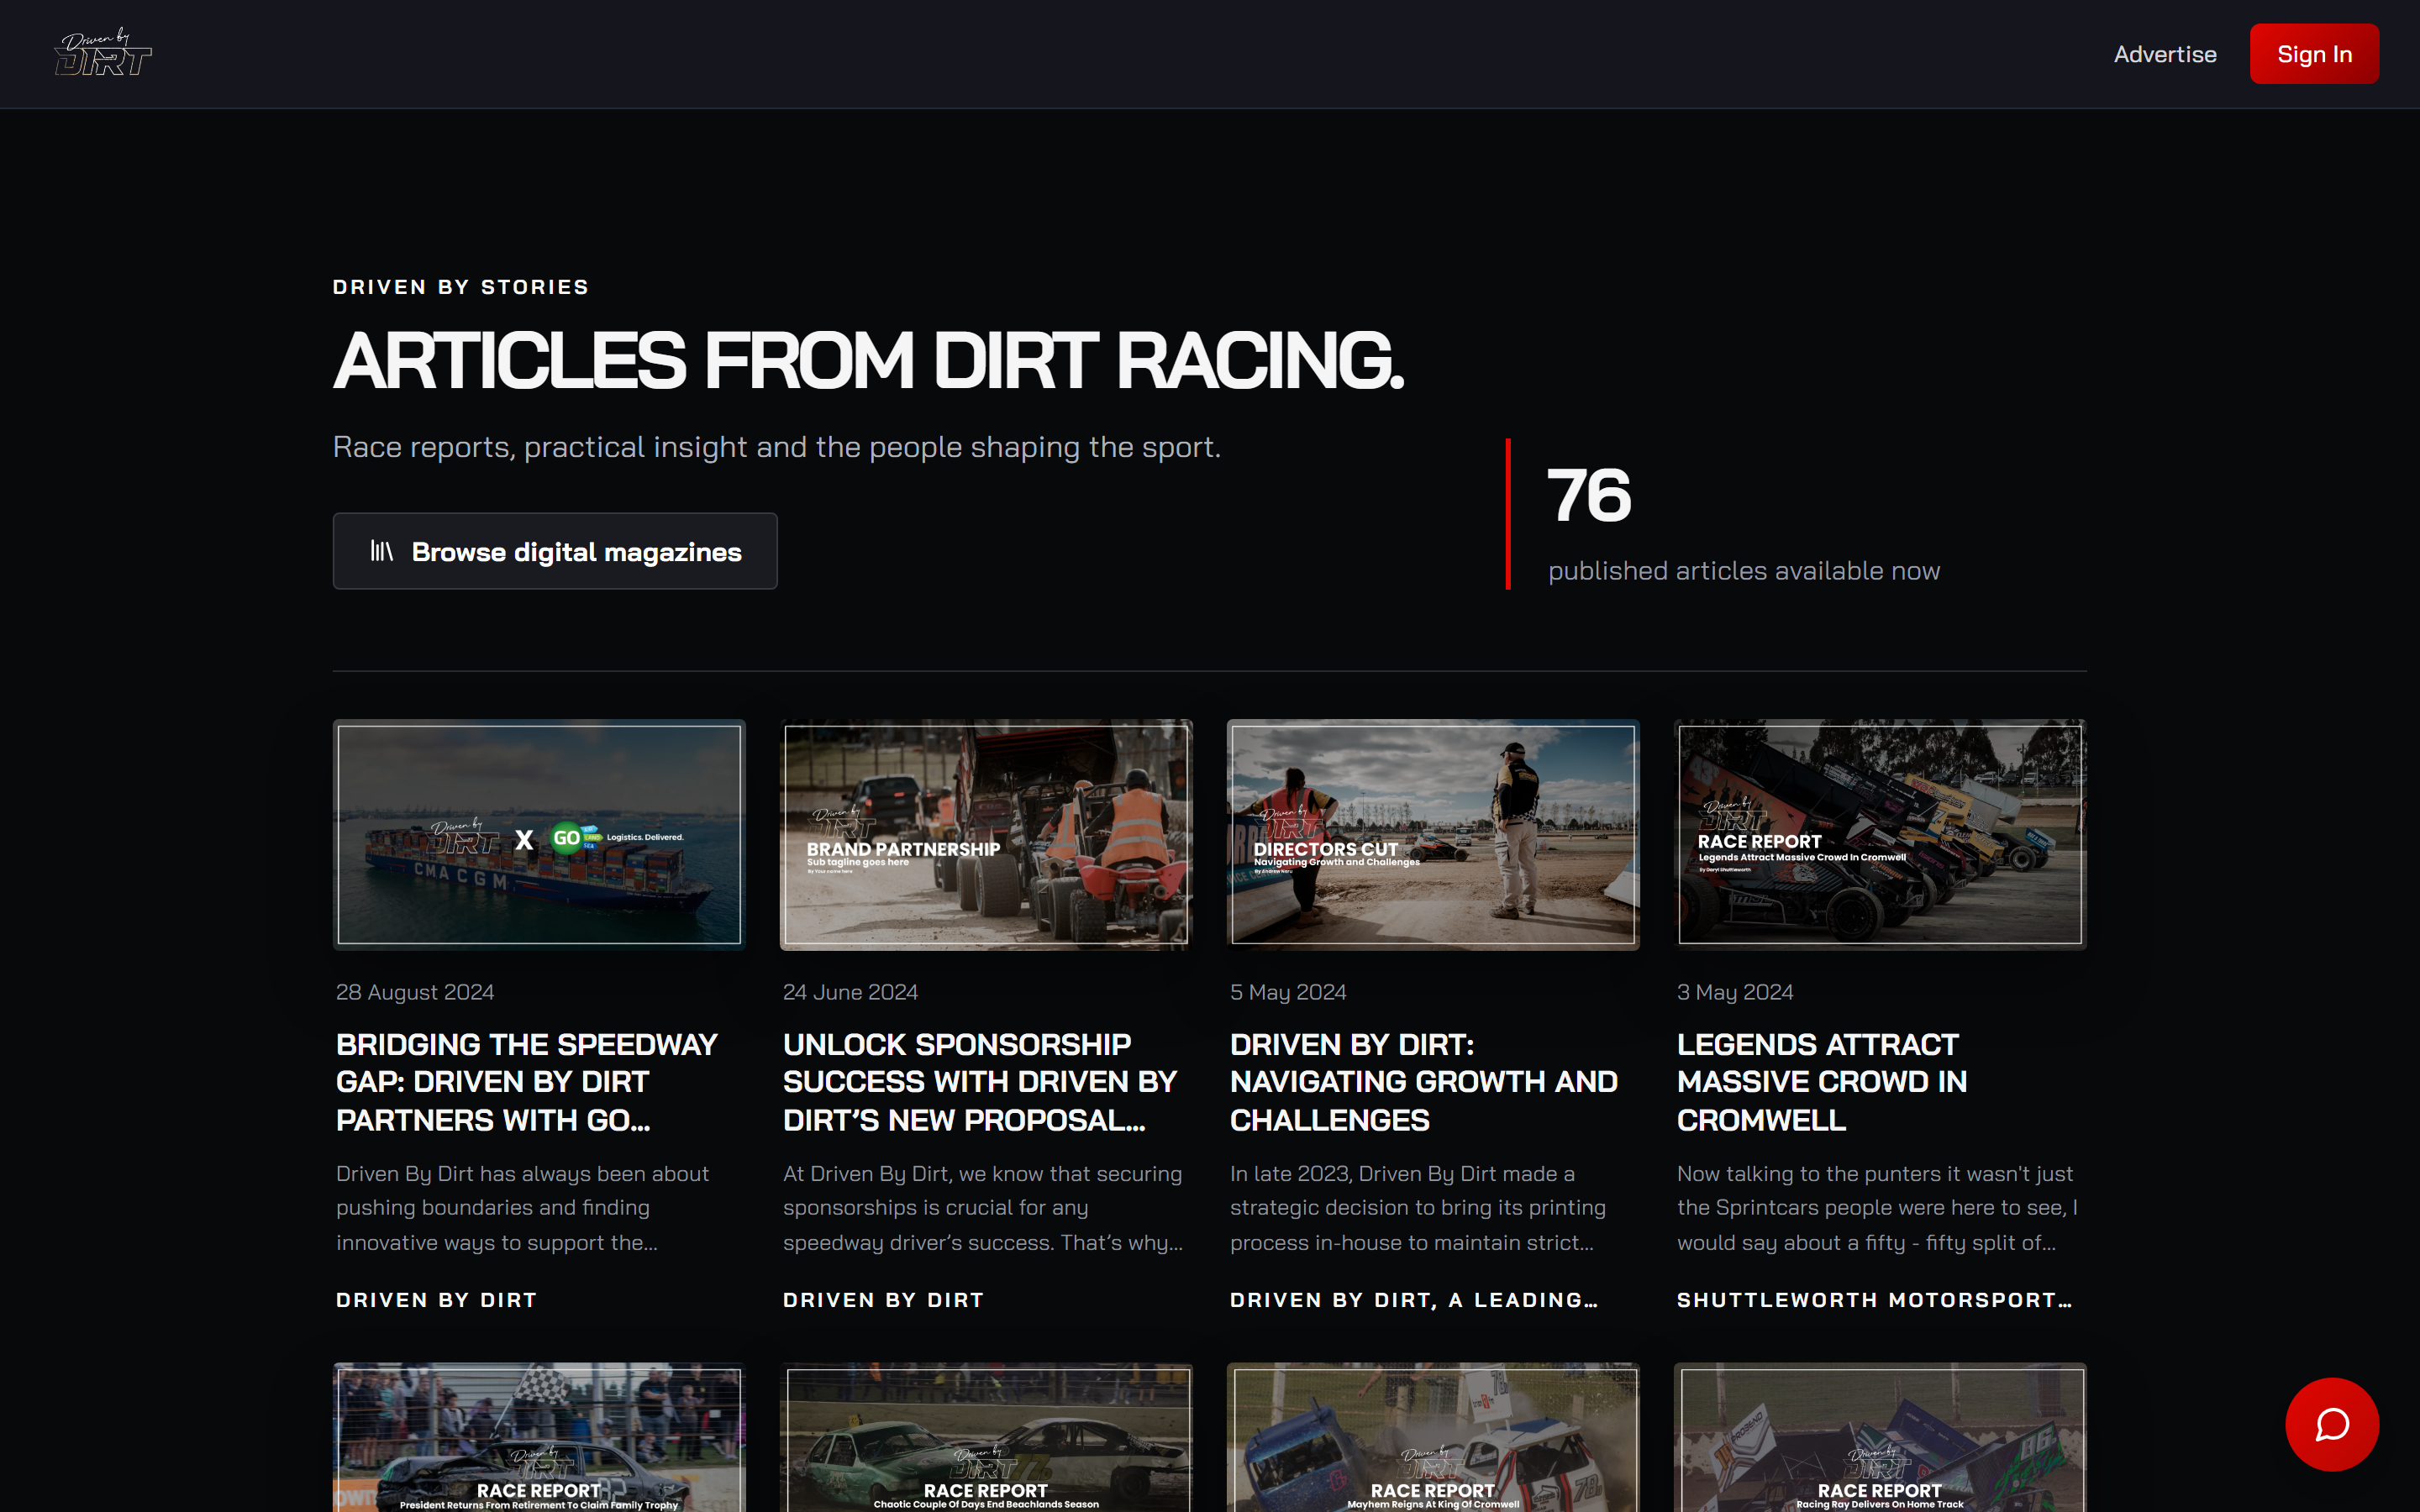The height and width of the screenshot is (1512, 2420).
Task: Click the excerpt 'Driven By Dirt has always been'
Action: [523, 1208]
